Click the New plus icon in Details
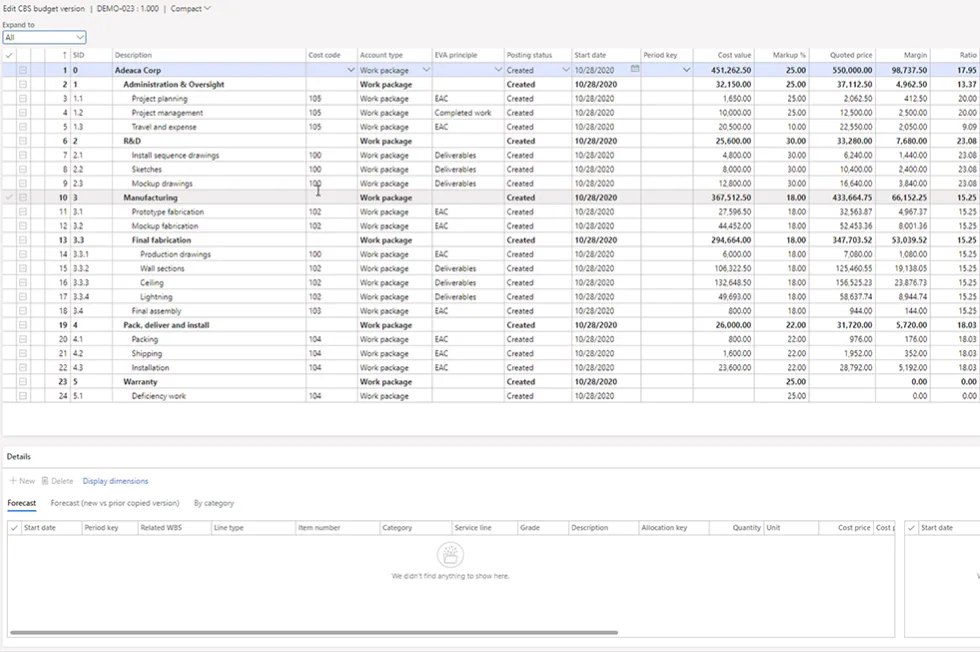The height and width of the screenshot is (652, 980). [12, 481]
